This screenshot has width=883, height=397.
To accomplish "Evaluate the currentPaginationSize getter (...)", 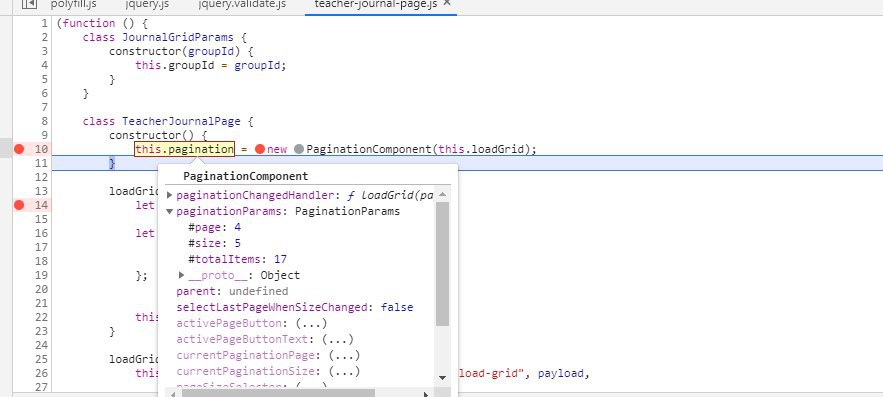I will pos(344,372).
